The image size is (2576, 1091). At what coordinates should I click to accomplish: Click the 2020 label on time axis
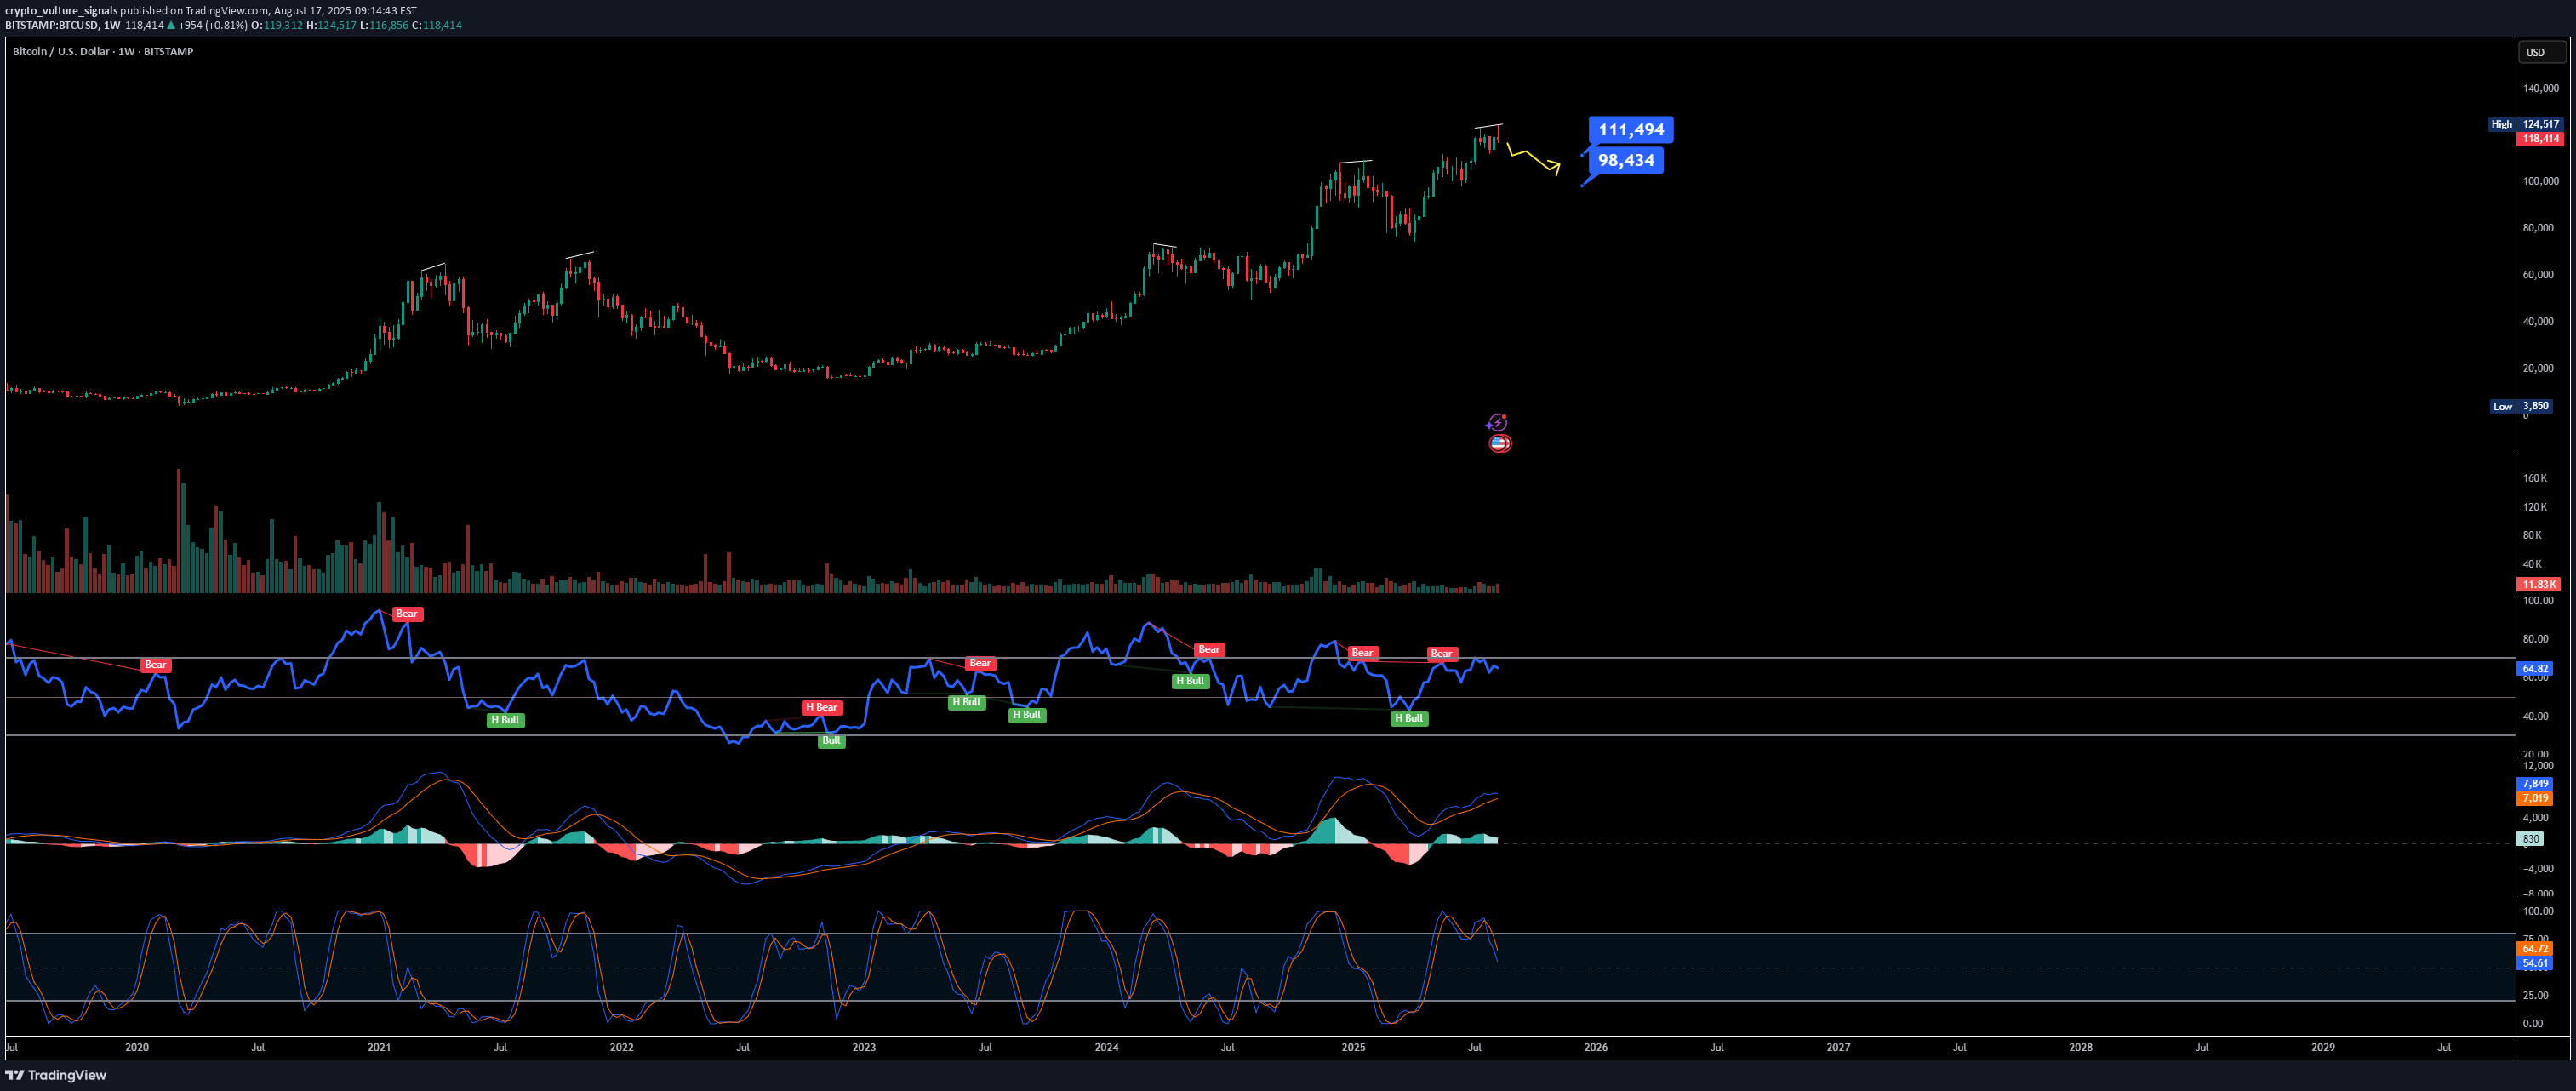click(137, 1047)
